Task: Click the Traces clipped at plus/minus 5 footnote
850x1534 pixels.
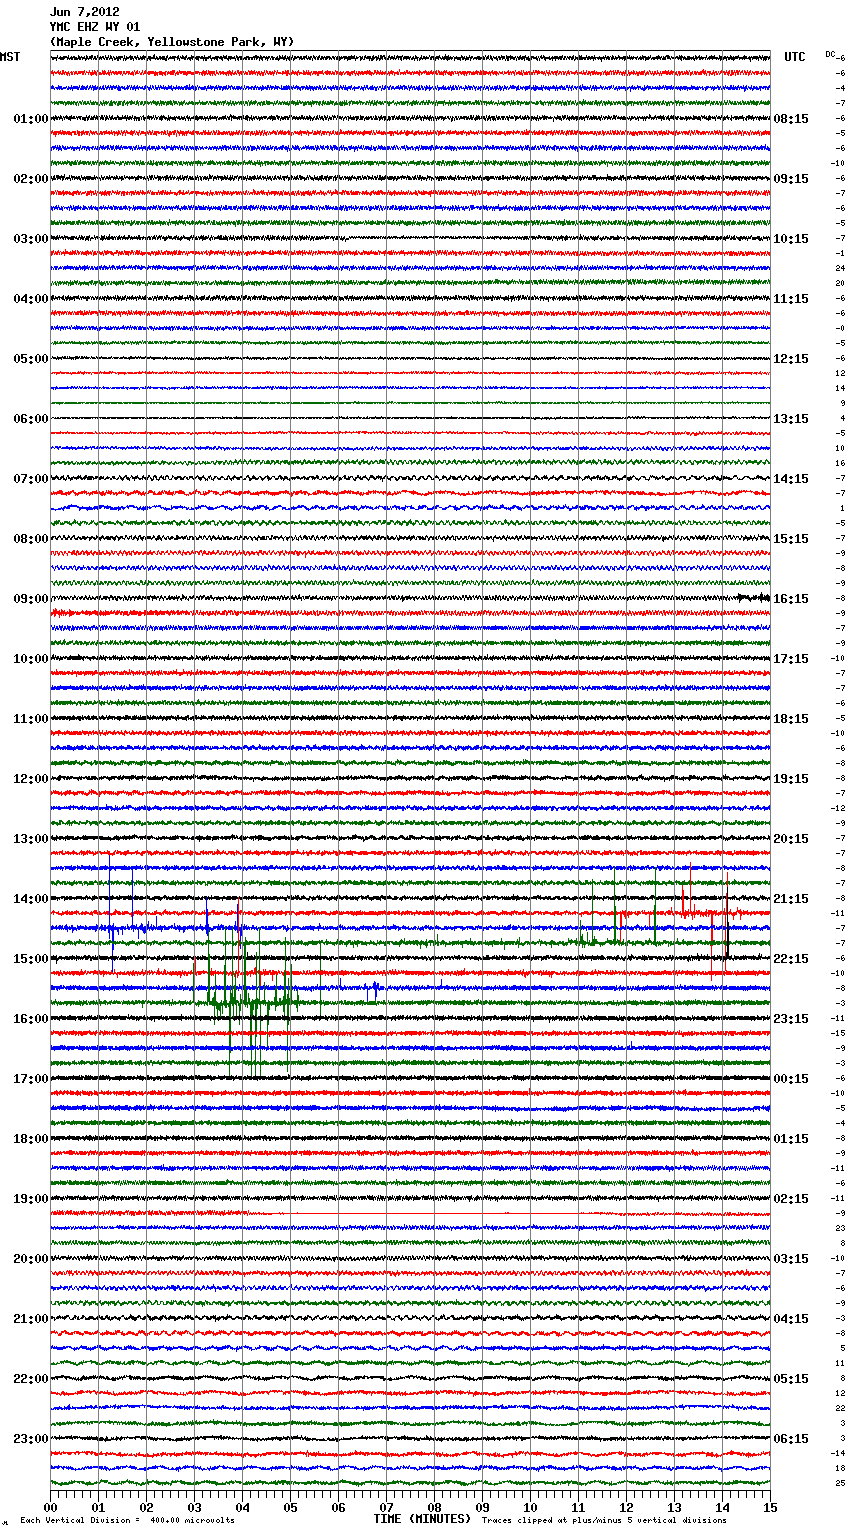Action: click(604, 1520)
